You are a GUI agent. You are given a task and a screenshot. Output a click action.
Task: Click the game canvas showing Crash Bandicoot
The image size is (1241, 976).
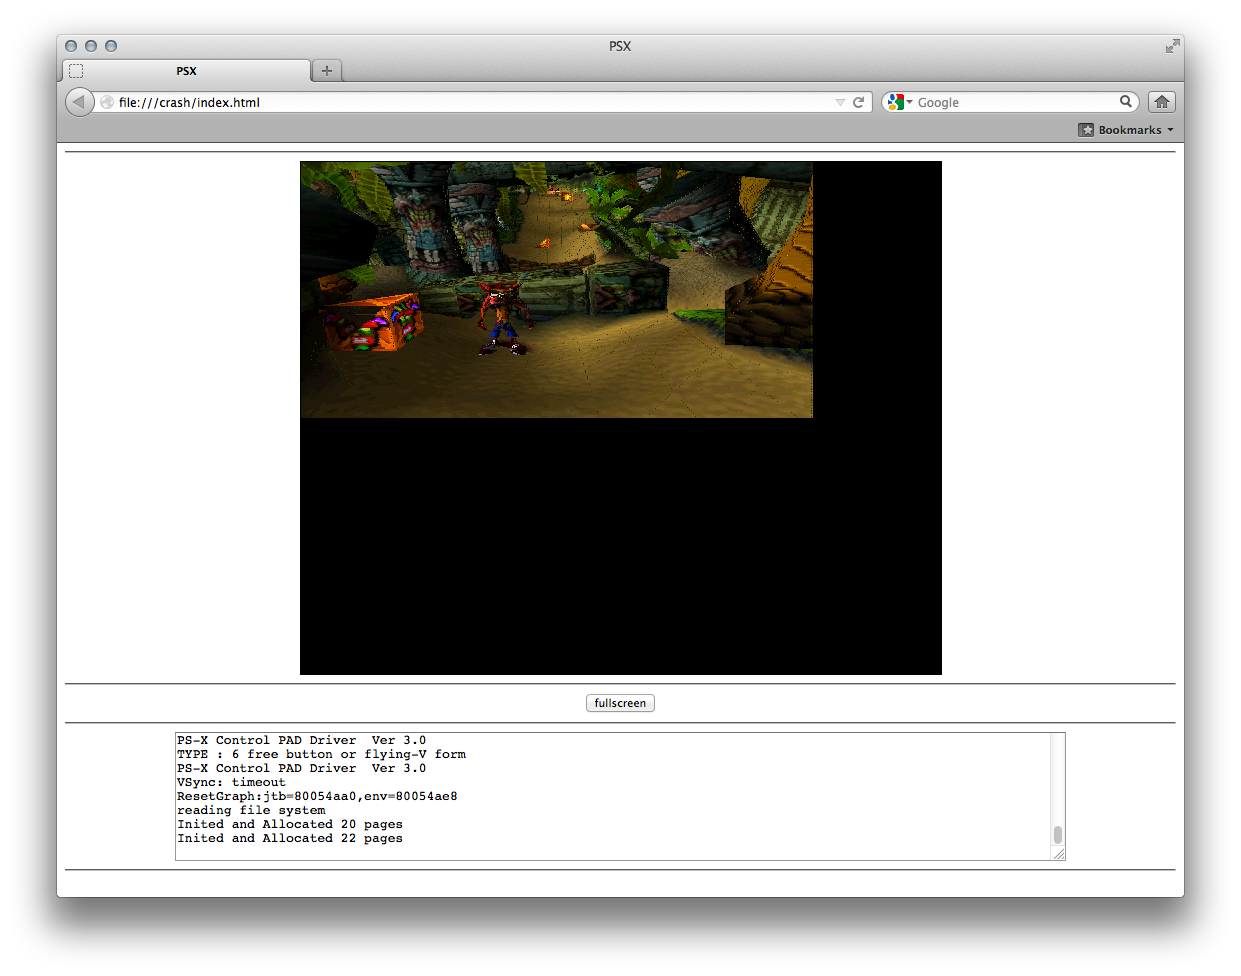pos(621,418)
